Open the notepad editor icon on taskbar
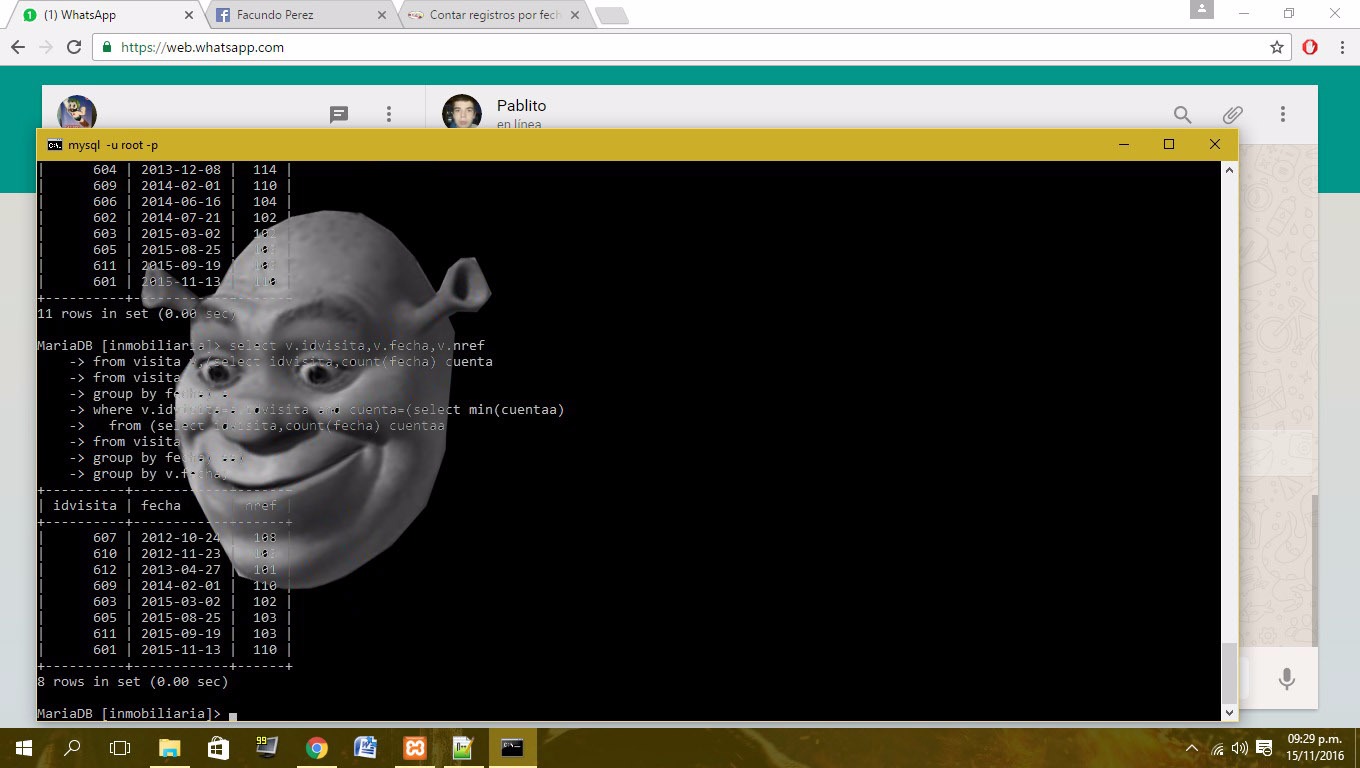 point(463,748)
